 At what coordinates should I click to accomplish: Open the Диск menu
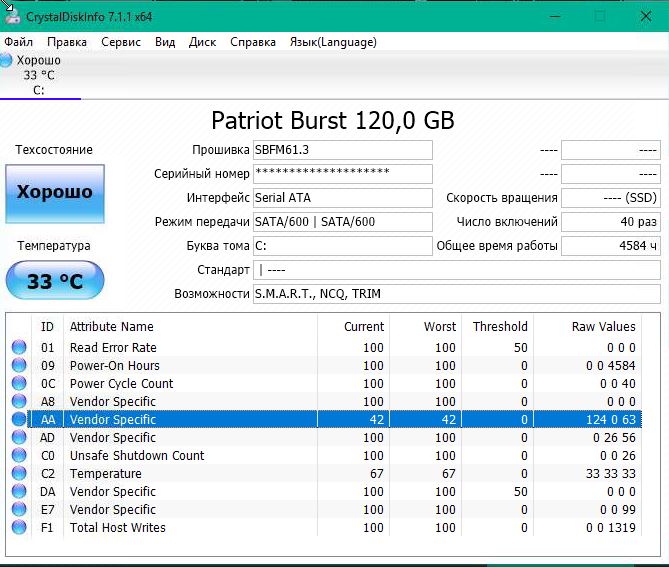(x=202, y=42)
